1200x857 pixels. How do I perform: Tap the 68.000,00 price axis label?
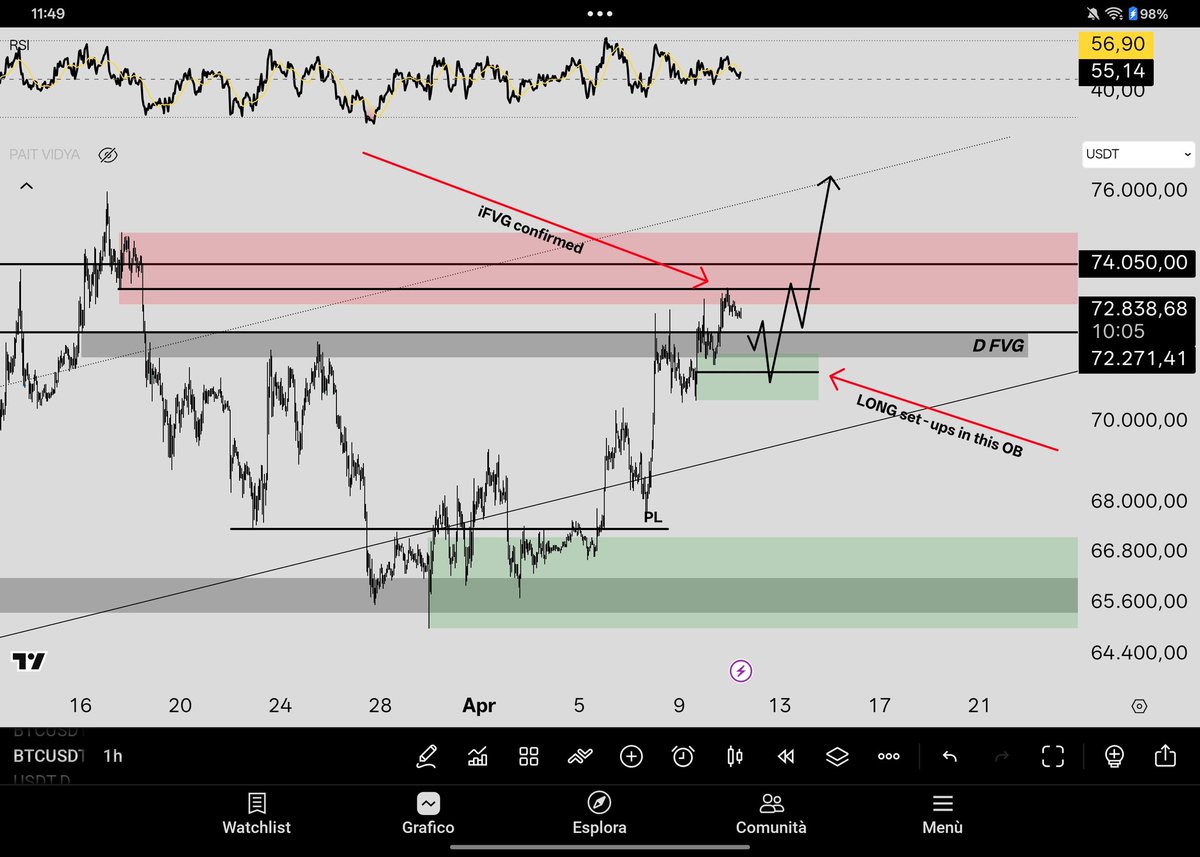pos(1139,500)
